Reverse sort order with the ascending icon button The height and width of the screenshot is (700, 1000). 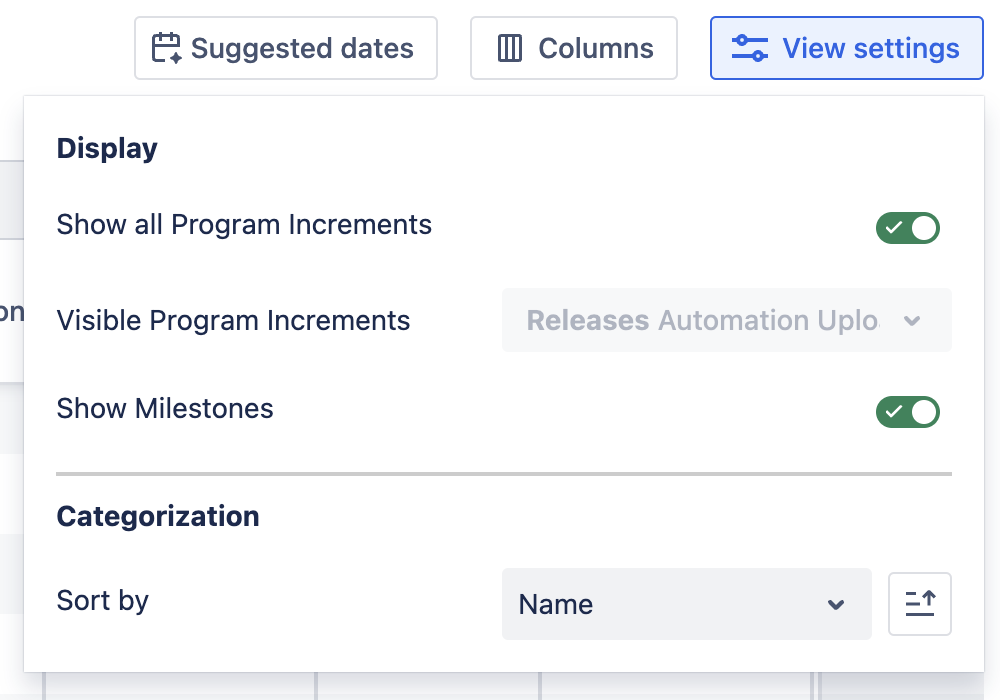pos(920,604)
